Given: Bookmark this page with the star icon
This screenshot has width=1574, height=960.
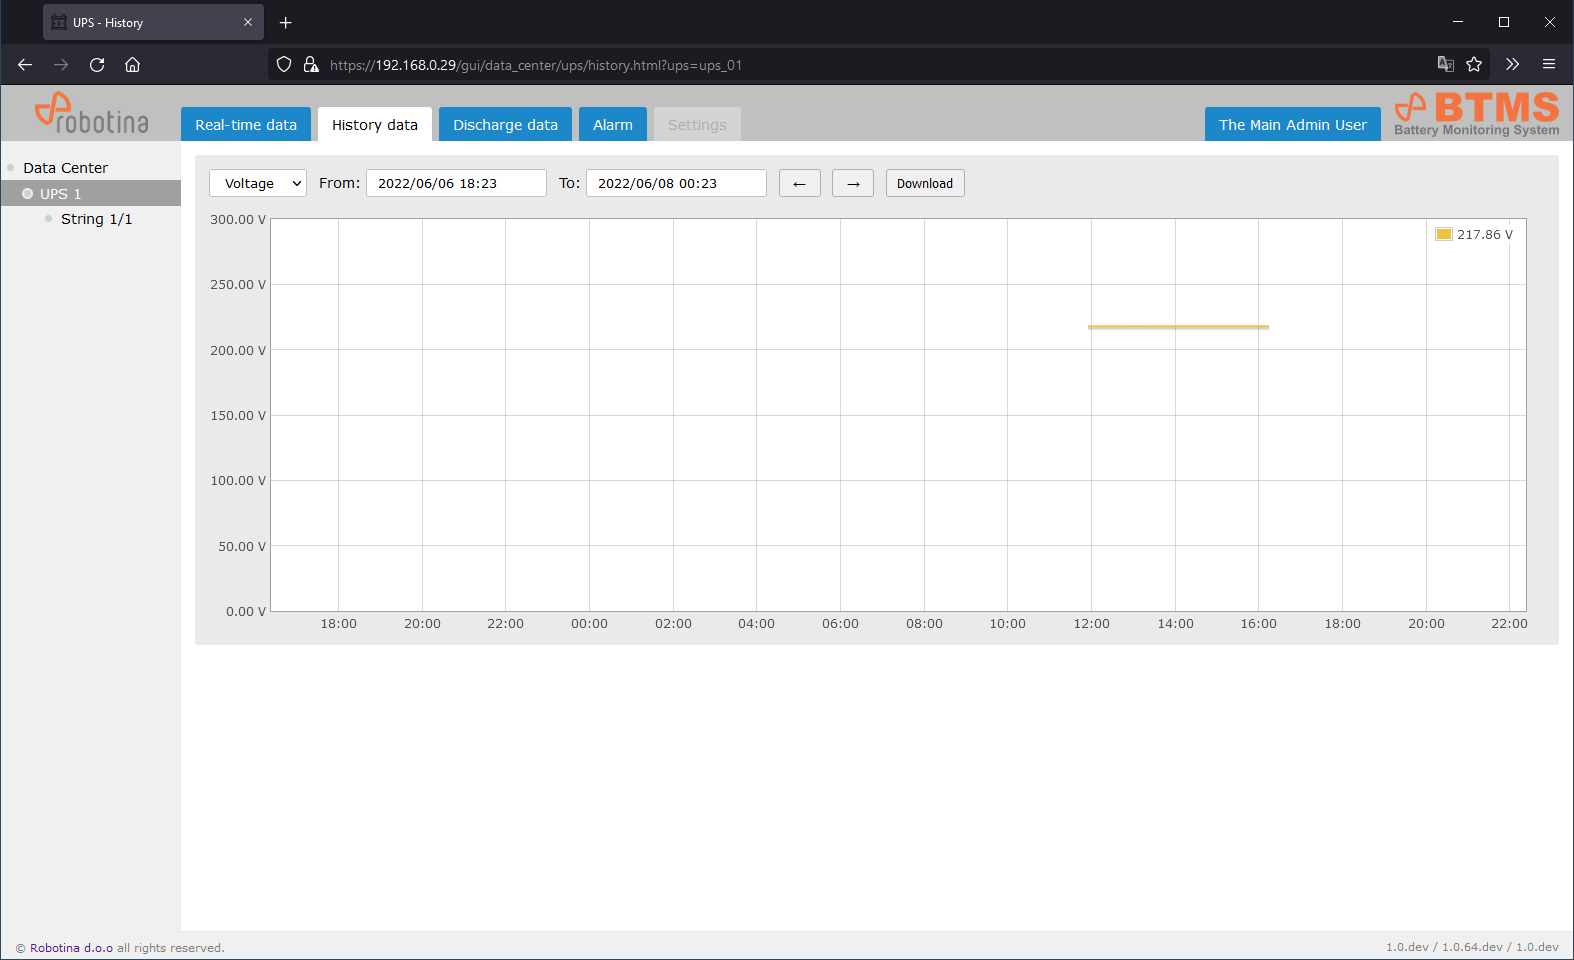Looking at the screenshot, I should point(1474,65).
